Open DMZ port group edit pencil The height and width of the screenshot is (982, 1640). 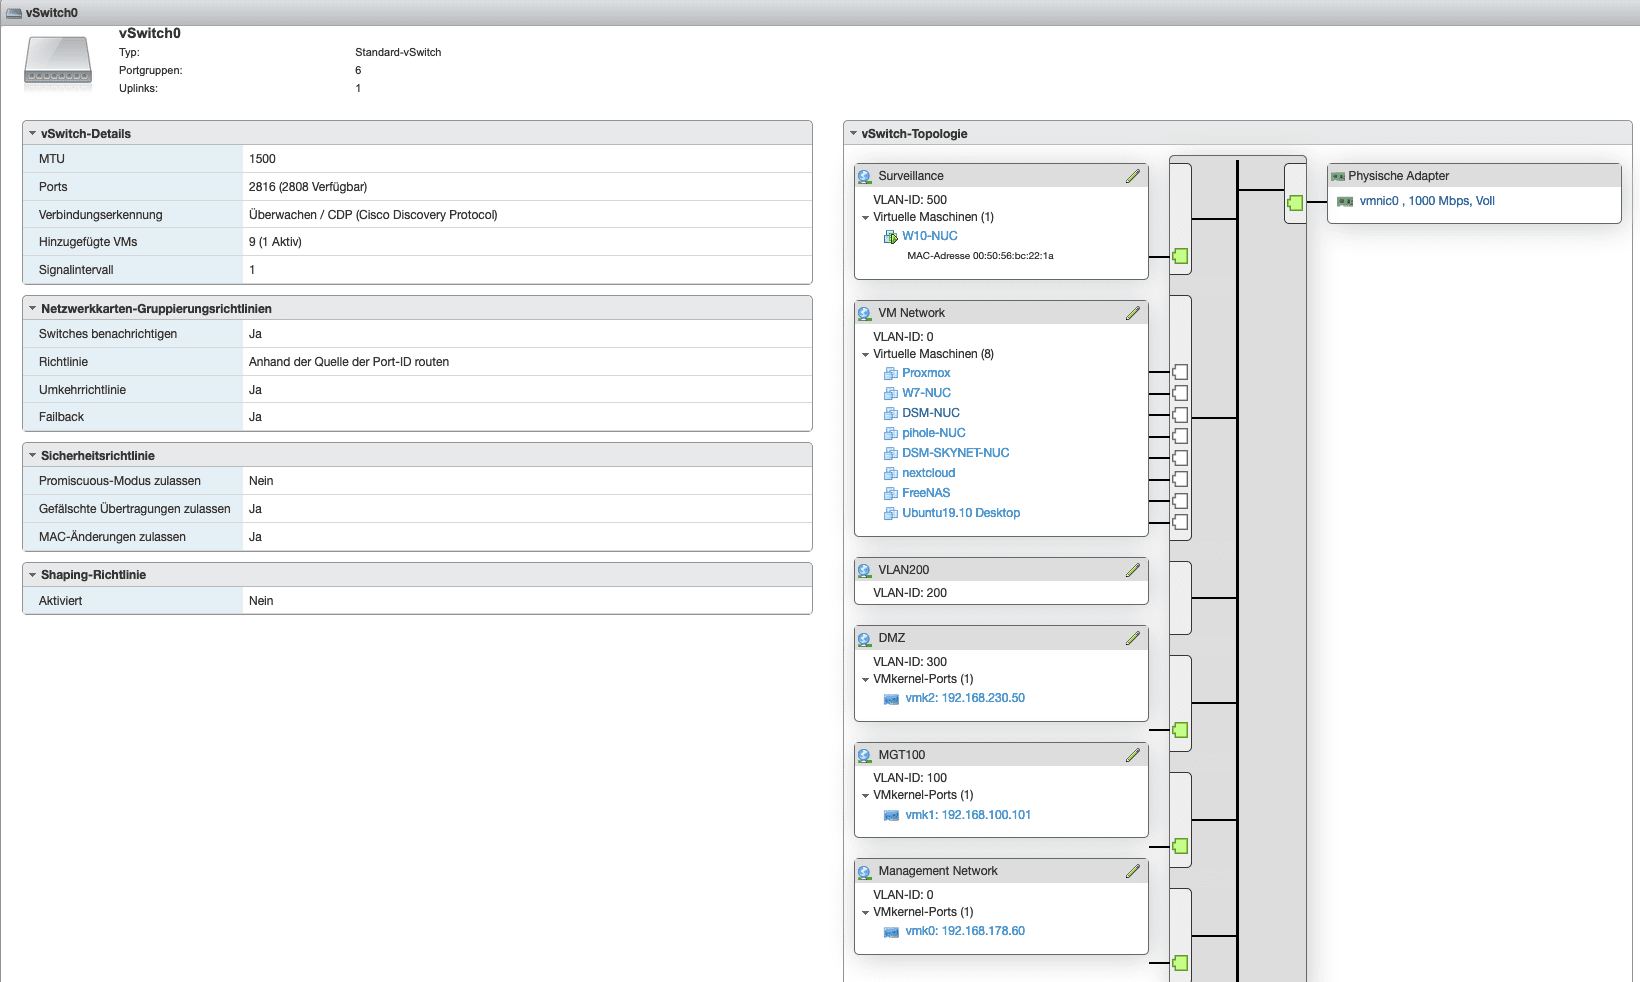pyautogui.click(x=1133, y=638)
